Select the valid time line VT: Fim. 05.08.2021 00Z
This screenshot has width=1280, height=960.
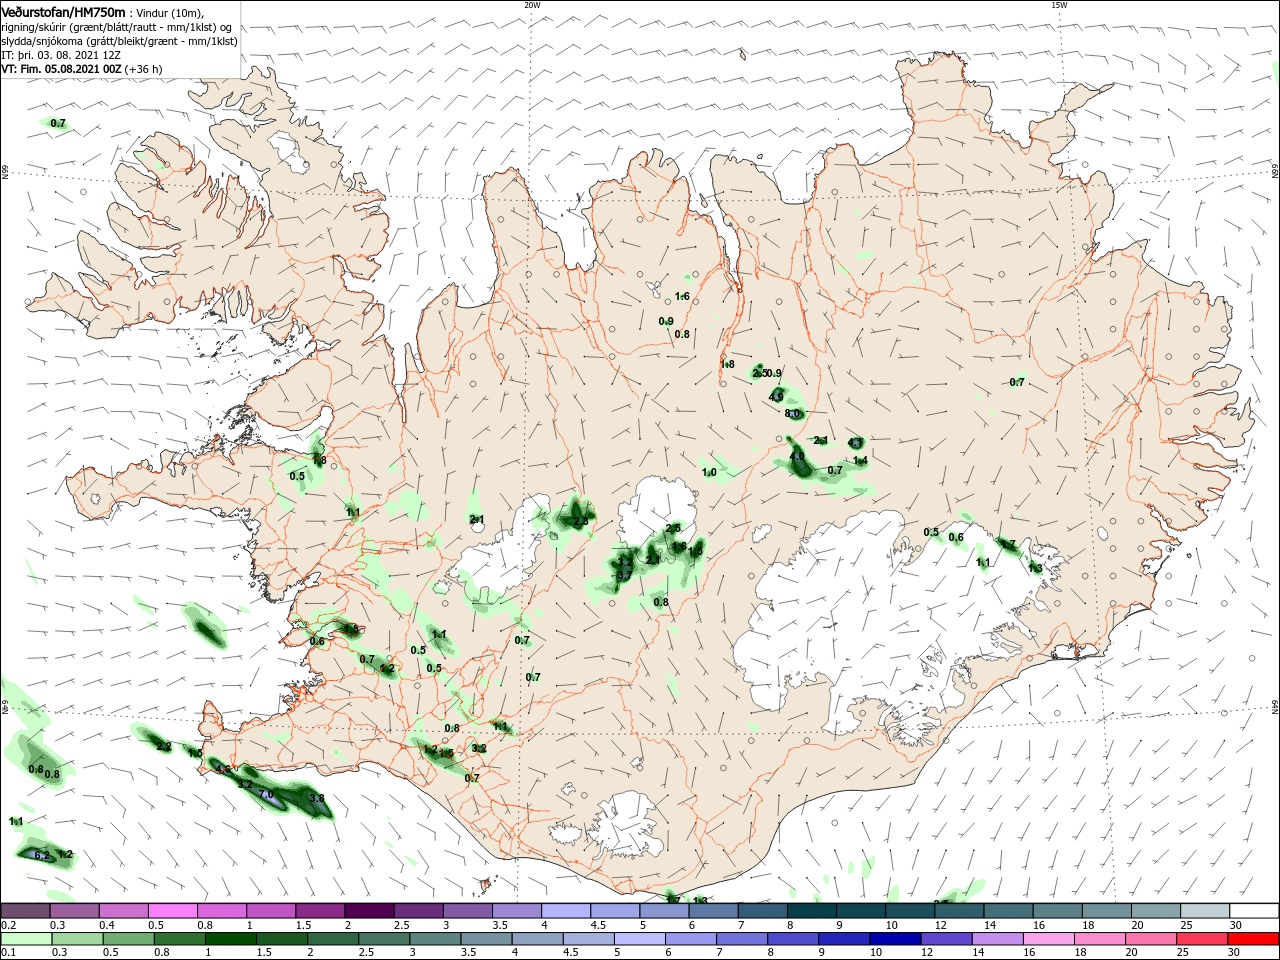click(60, 69)
